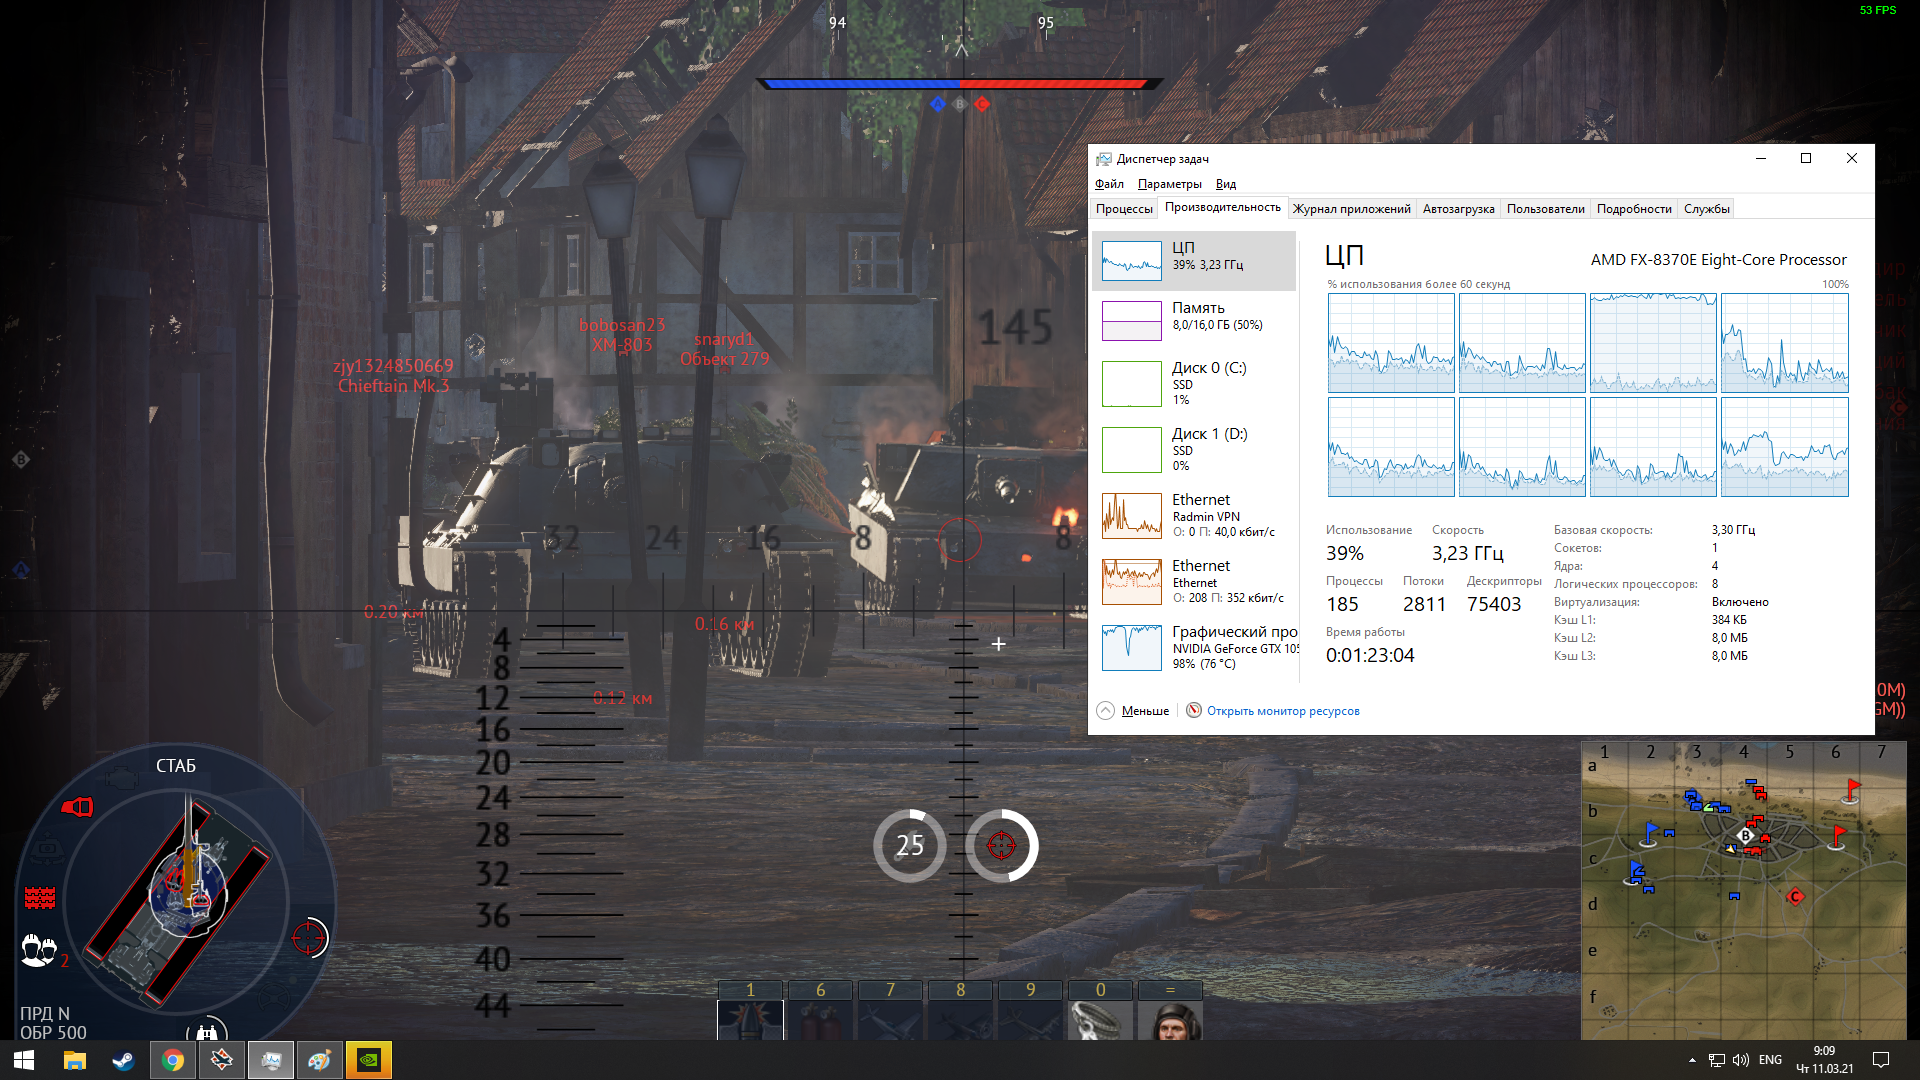Open the Открыть монитор ресурсов link
Screen dimensions: 1920x1080
point(1283,711)
